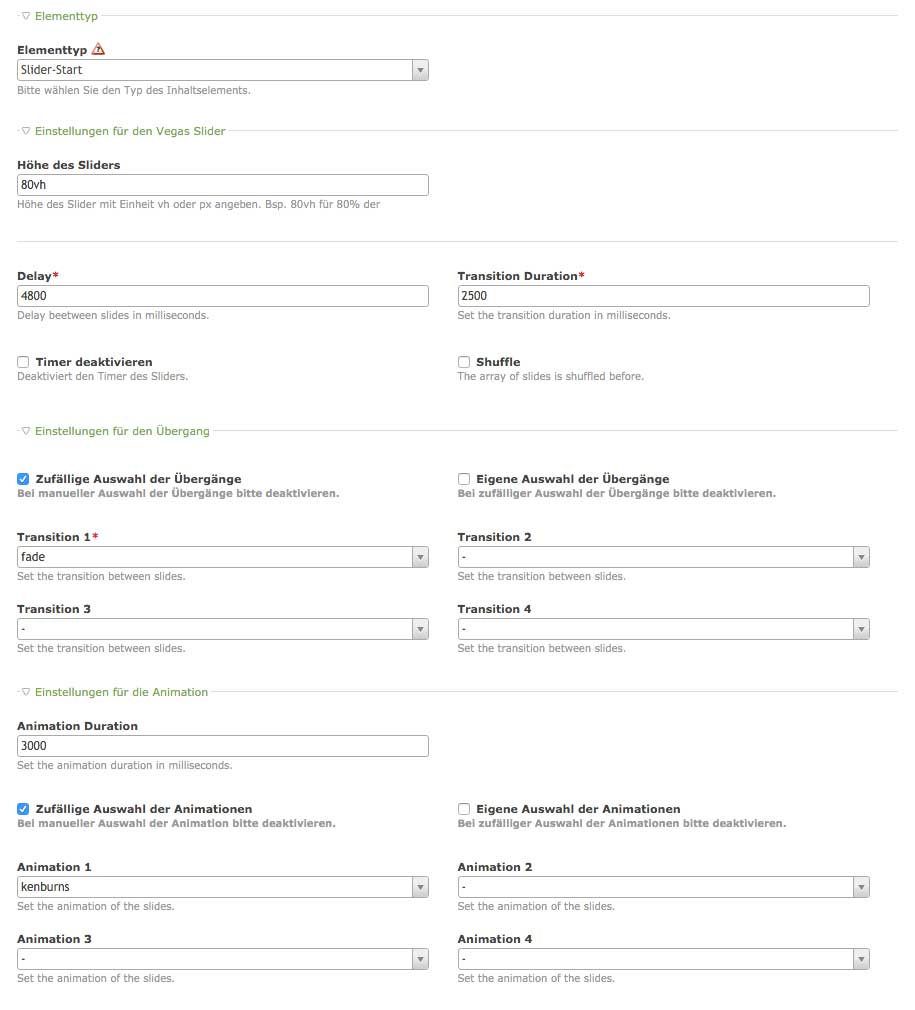Collapse the Elementtyp section triangle

(26, 16)
